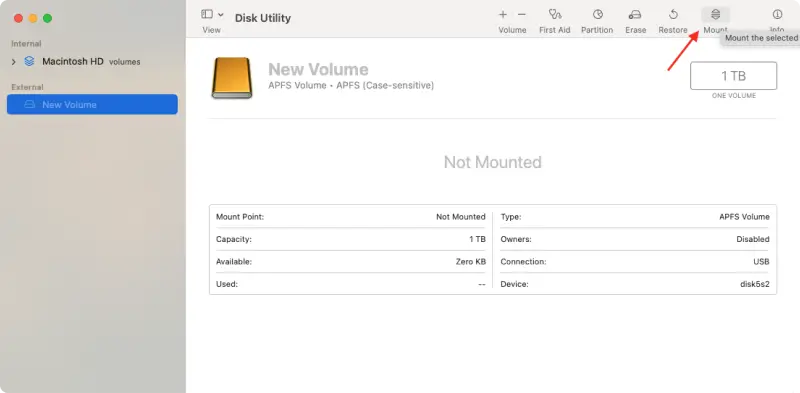Click the Mount Point: label
Image resolution: width=800 pixels, height=393 pixels.
(240, 217)
